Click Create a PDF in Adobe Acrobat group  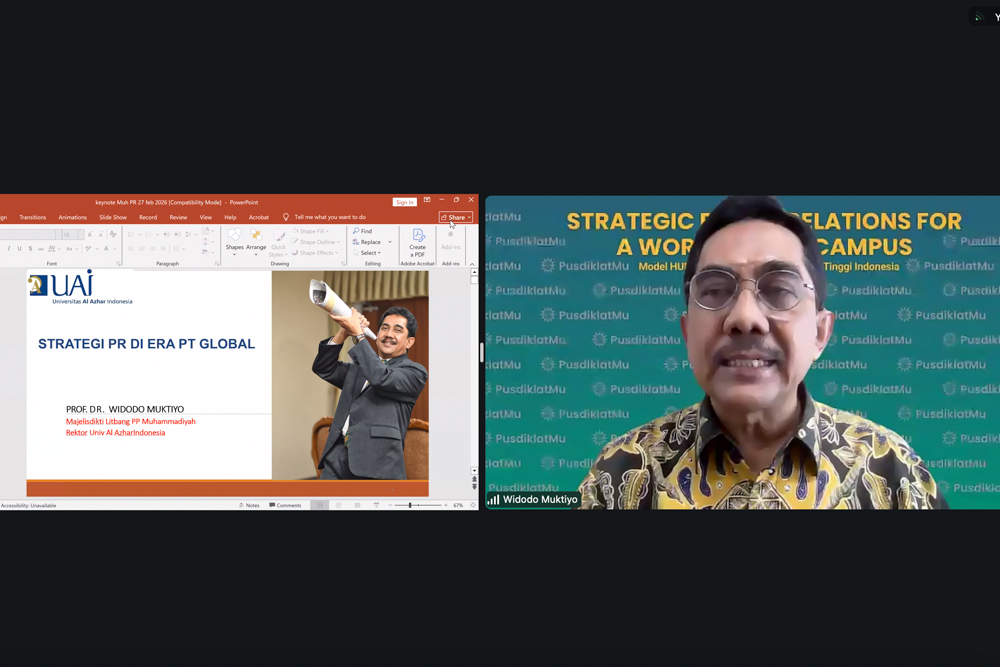(417, 243)
